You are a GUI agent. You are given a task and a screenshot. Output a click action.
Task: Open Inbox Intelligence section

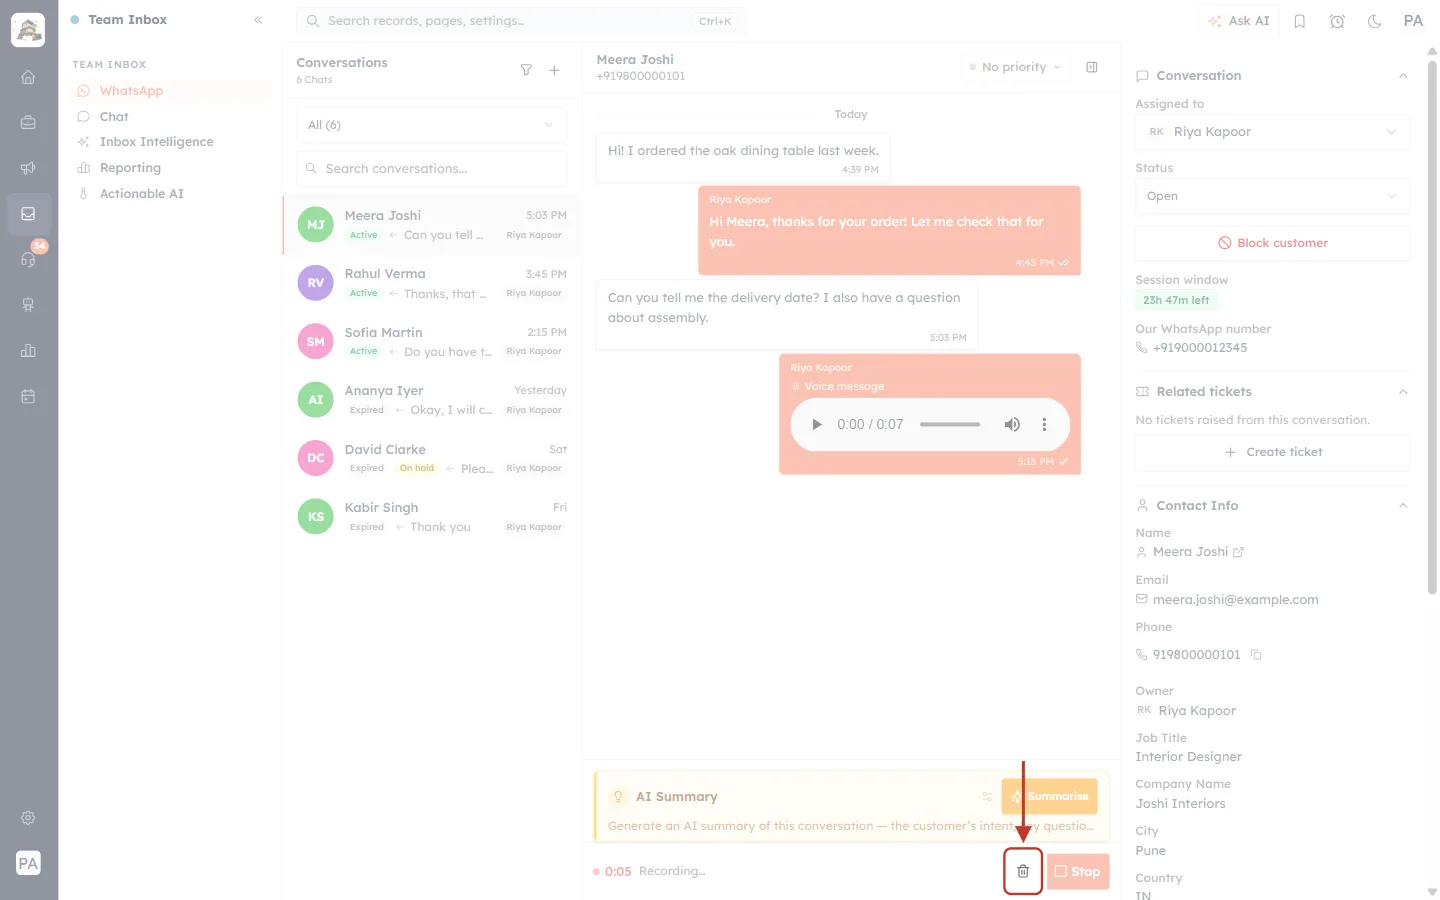click(171, 142)
